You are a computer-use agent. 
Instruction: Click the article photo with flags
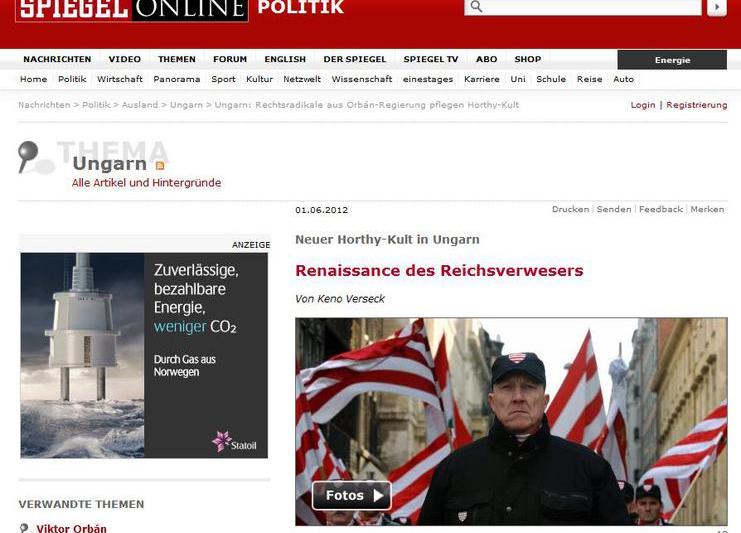click(x=511, y=421)
